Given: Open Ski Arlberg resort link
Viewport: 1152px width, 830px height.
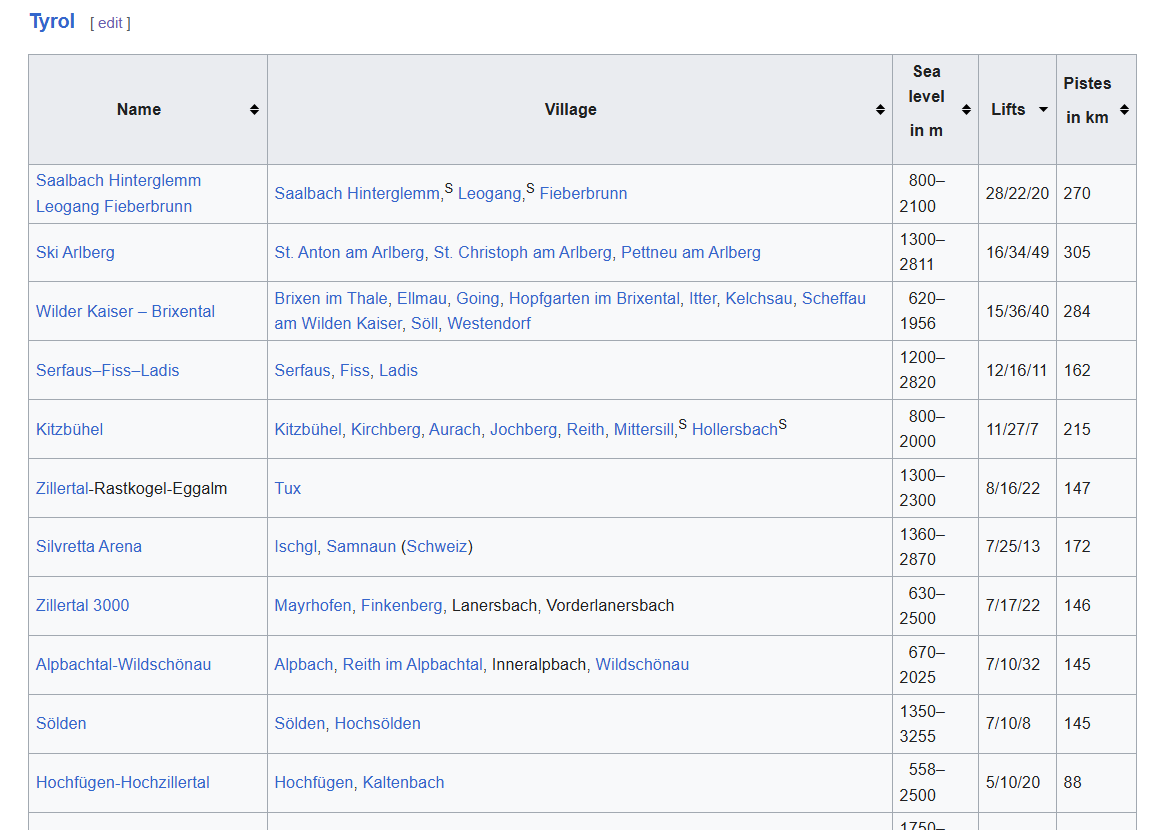Looking at the screenshot, I should coord(75,253).
